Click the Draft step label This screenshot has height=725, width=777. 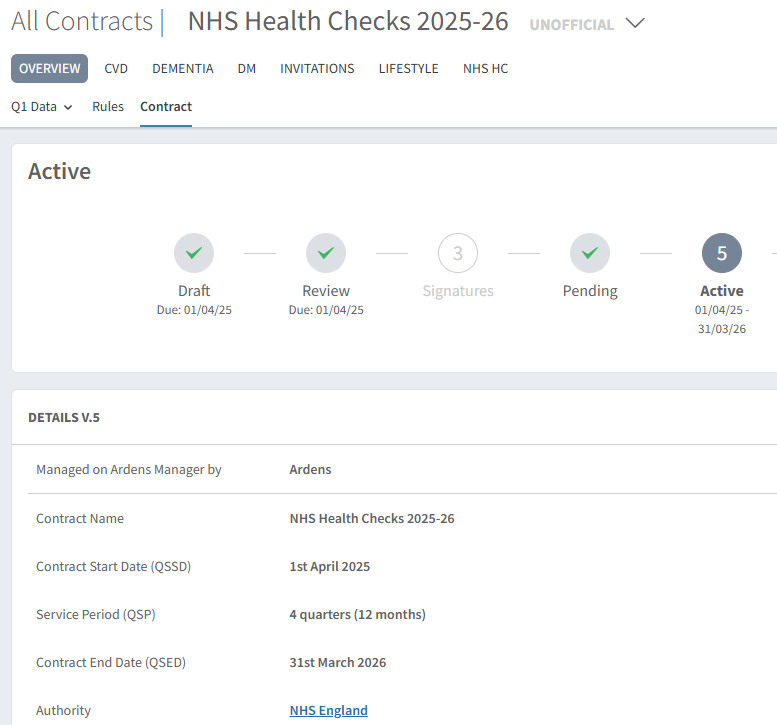pos(194,290)
